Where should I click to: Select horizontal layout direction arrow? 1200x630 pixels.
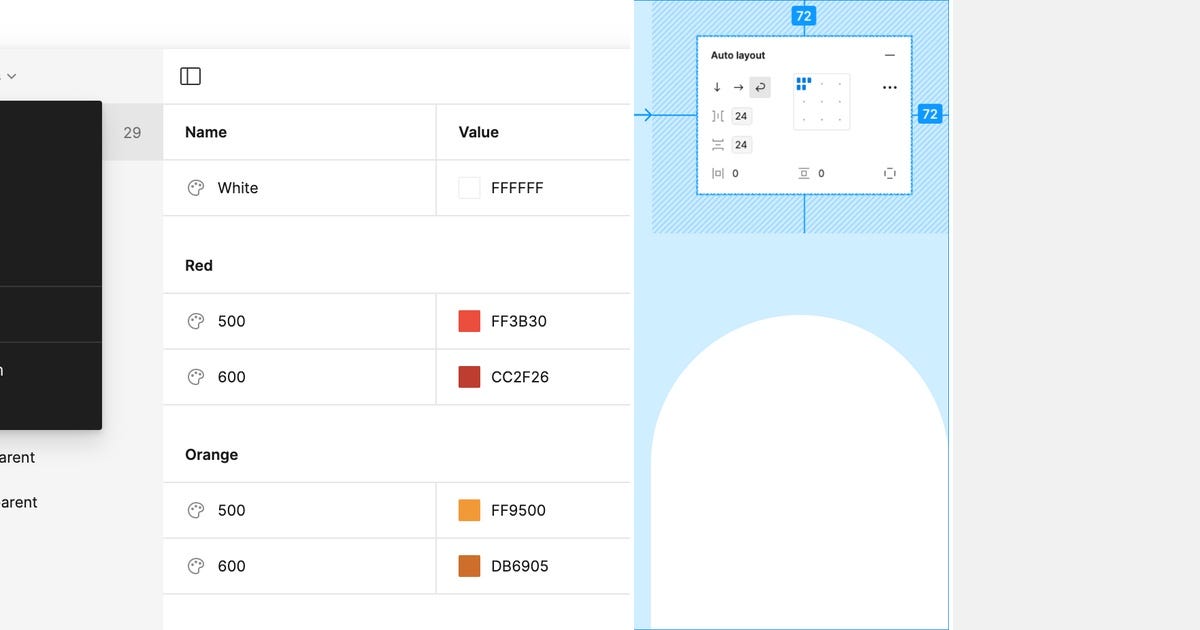tap(738, 87)
